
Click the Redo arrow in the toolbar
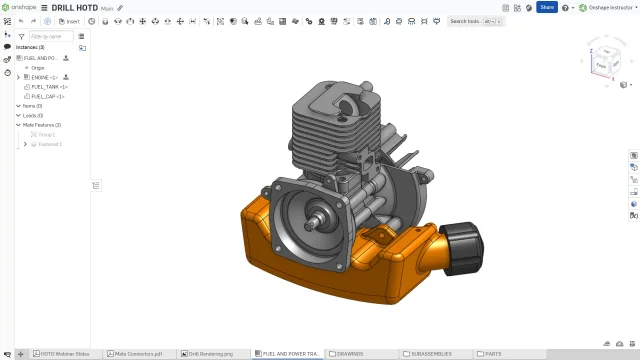(x=33, y=21)
